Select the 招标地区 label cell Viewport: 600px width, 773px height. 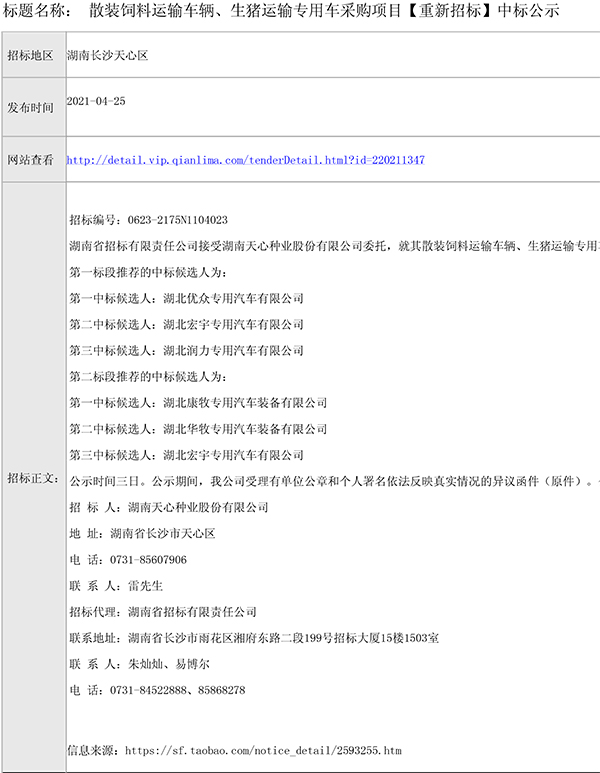tap(34, 55)
